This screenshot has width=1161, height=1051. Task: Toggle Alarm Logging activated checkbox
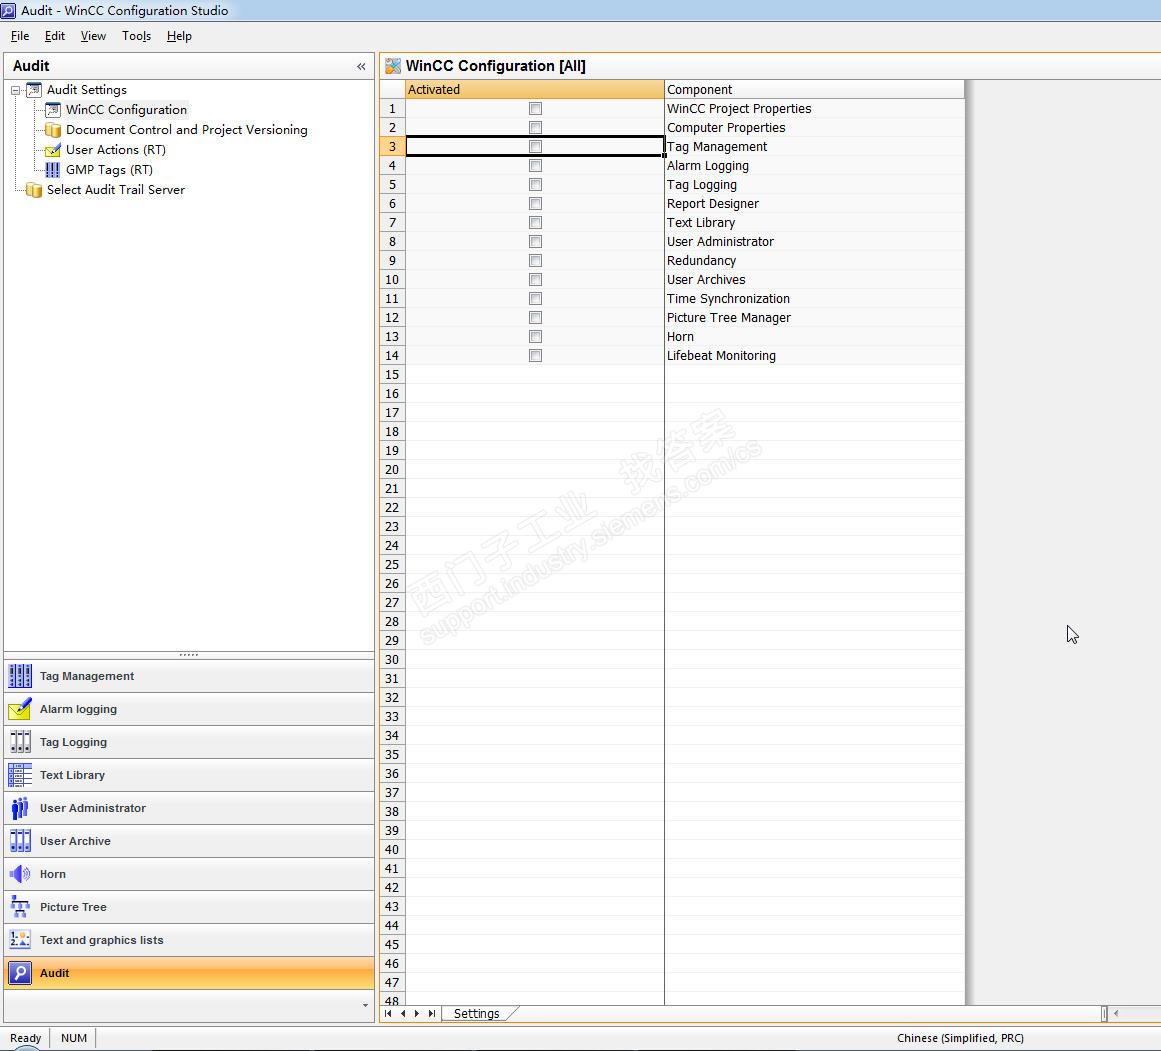[x=535, y=165]
